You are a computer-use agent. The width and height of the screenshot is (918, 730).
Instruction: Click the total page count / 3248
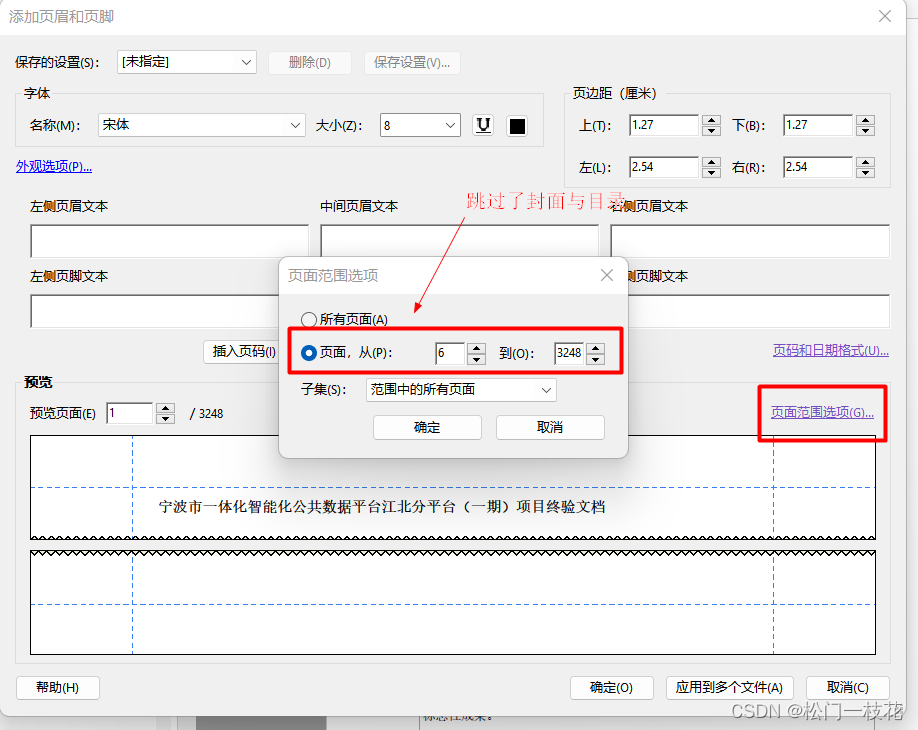(x=207, y=414)
